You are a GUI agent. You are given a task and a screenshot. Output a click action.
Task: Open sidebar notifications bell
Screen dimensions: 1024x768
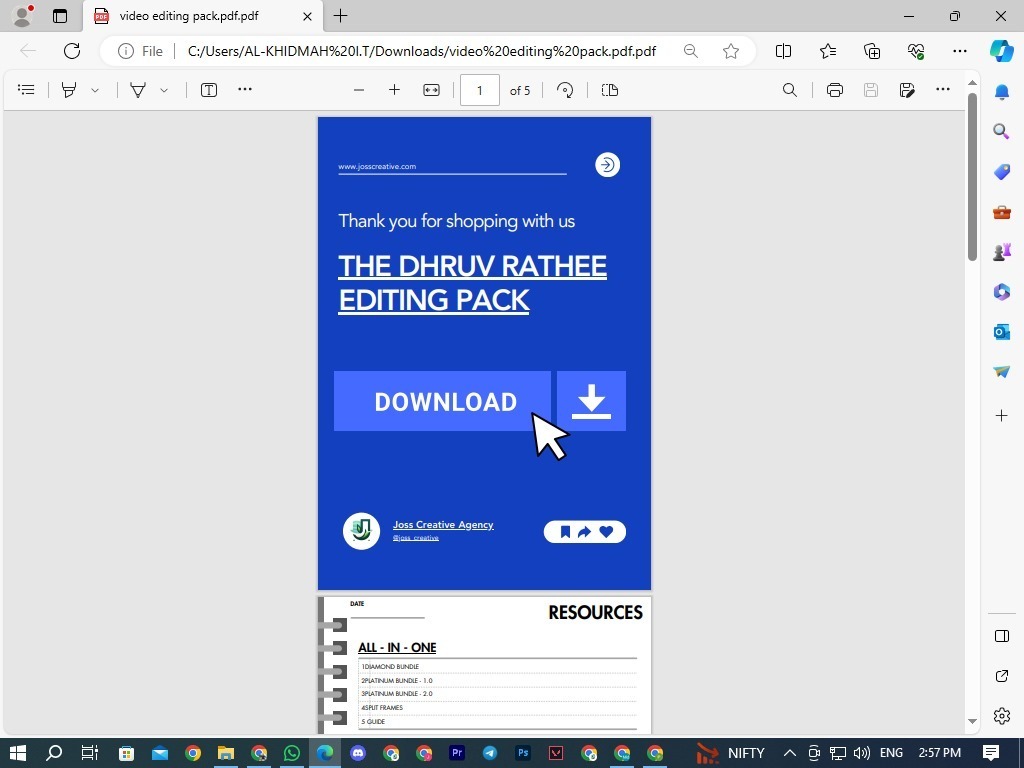tap(1002, 92)
